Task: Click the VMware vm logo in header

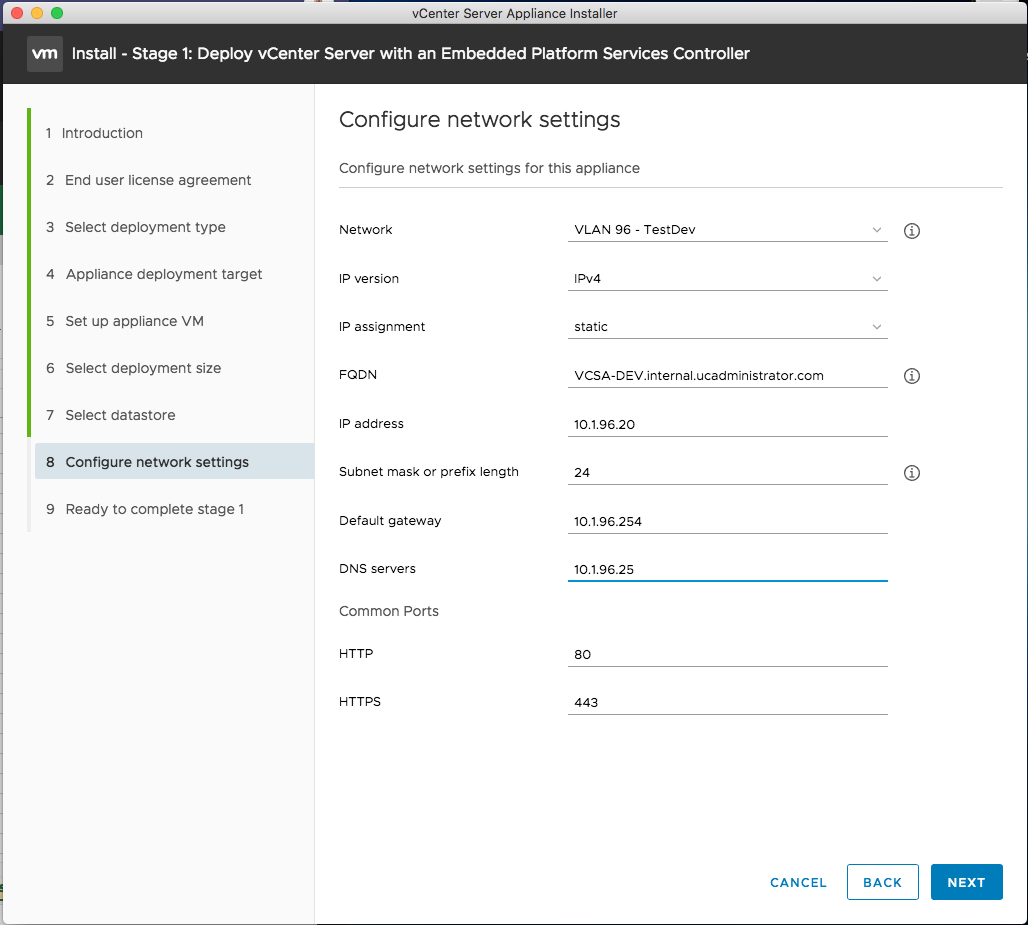Action: (44, 53)
